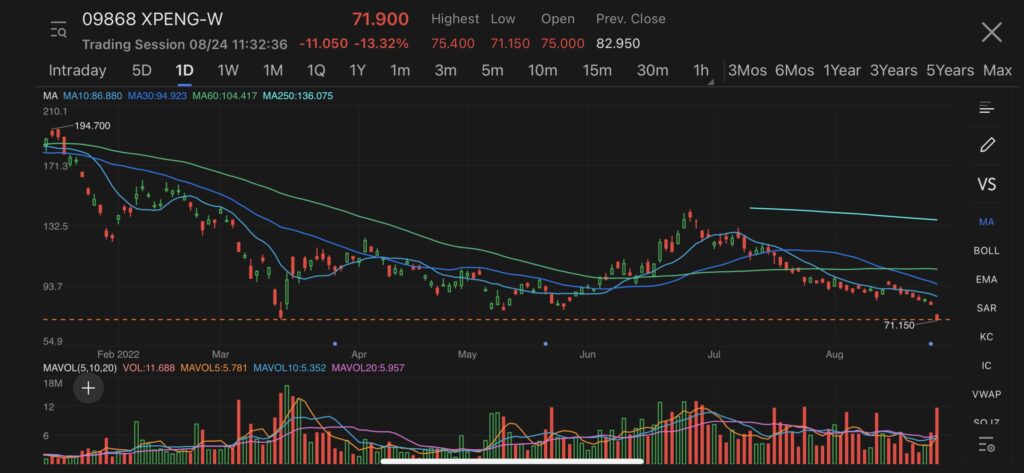Click the MAVOL10:5.352 legend value

(x=289, y=368)
